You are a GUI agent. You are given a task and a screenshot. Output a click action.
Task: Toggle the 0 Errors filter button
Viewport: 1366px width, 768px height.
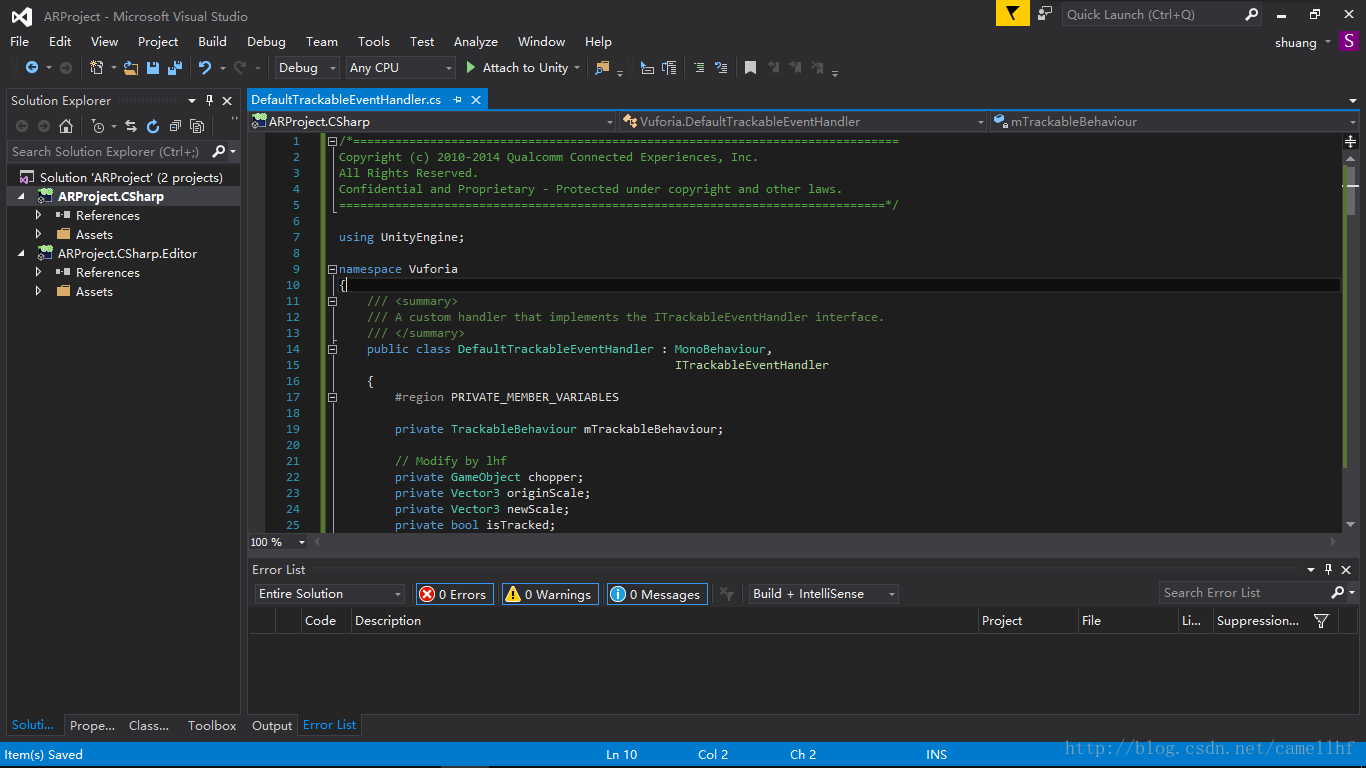coord(453,594)
